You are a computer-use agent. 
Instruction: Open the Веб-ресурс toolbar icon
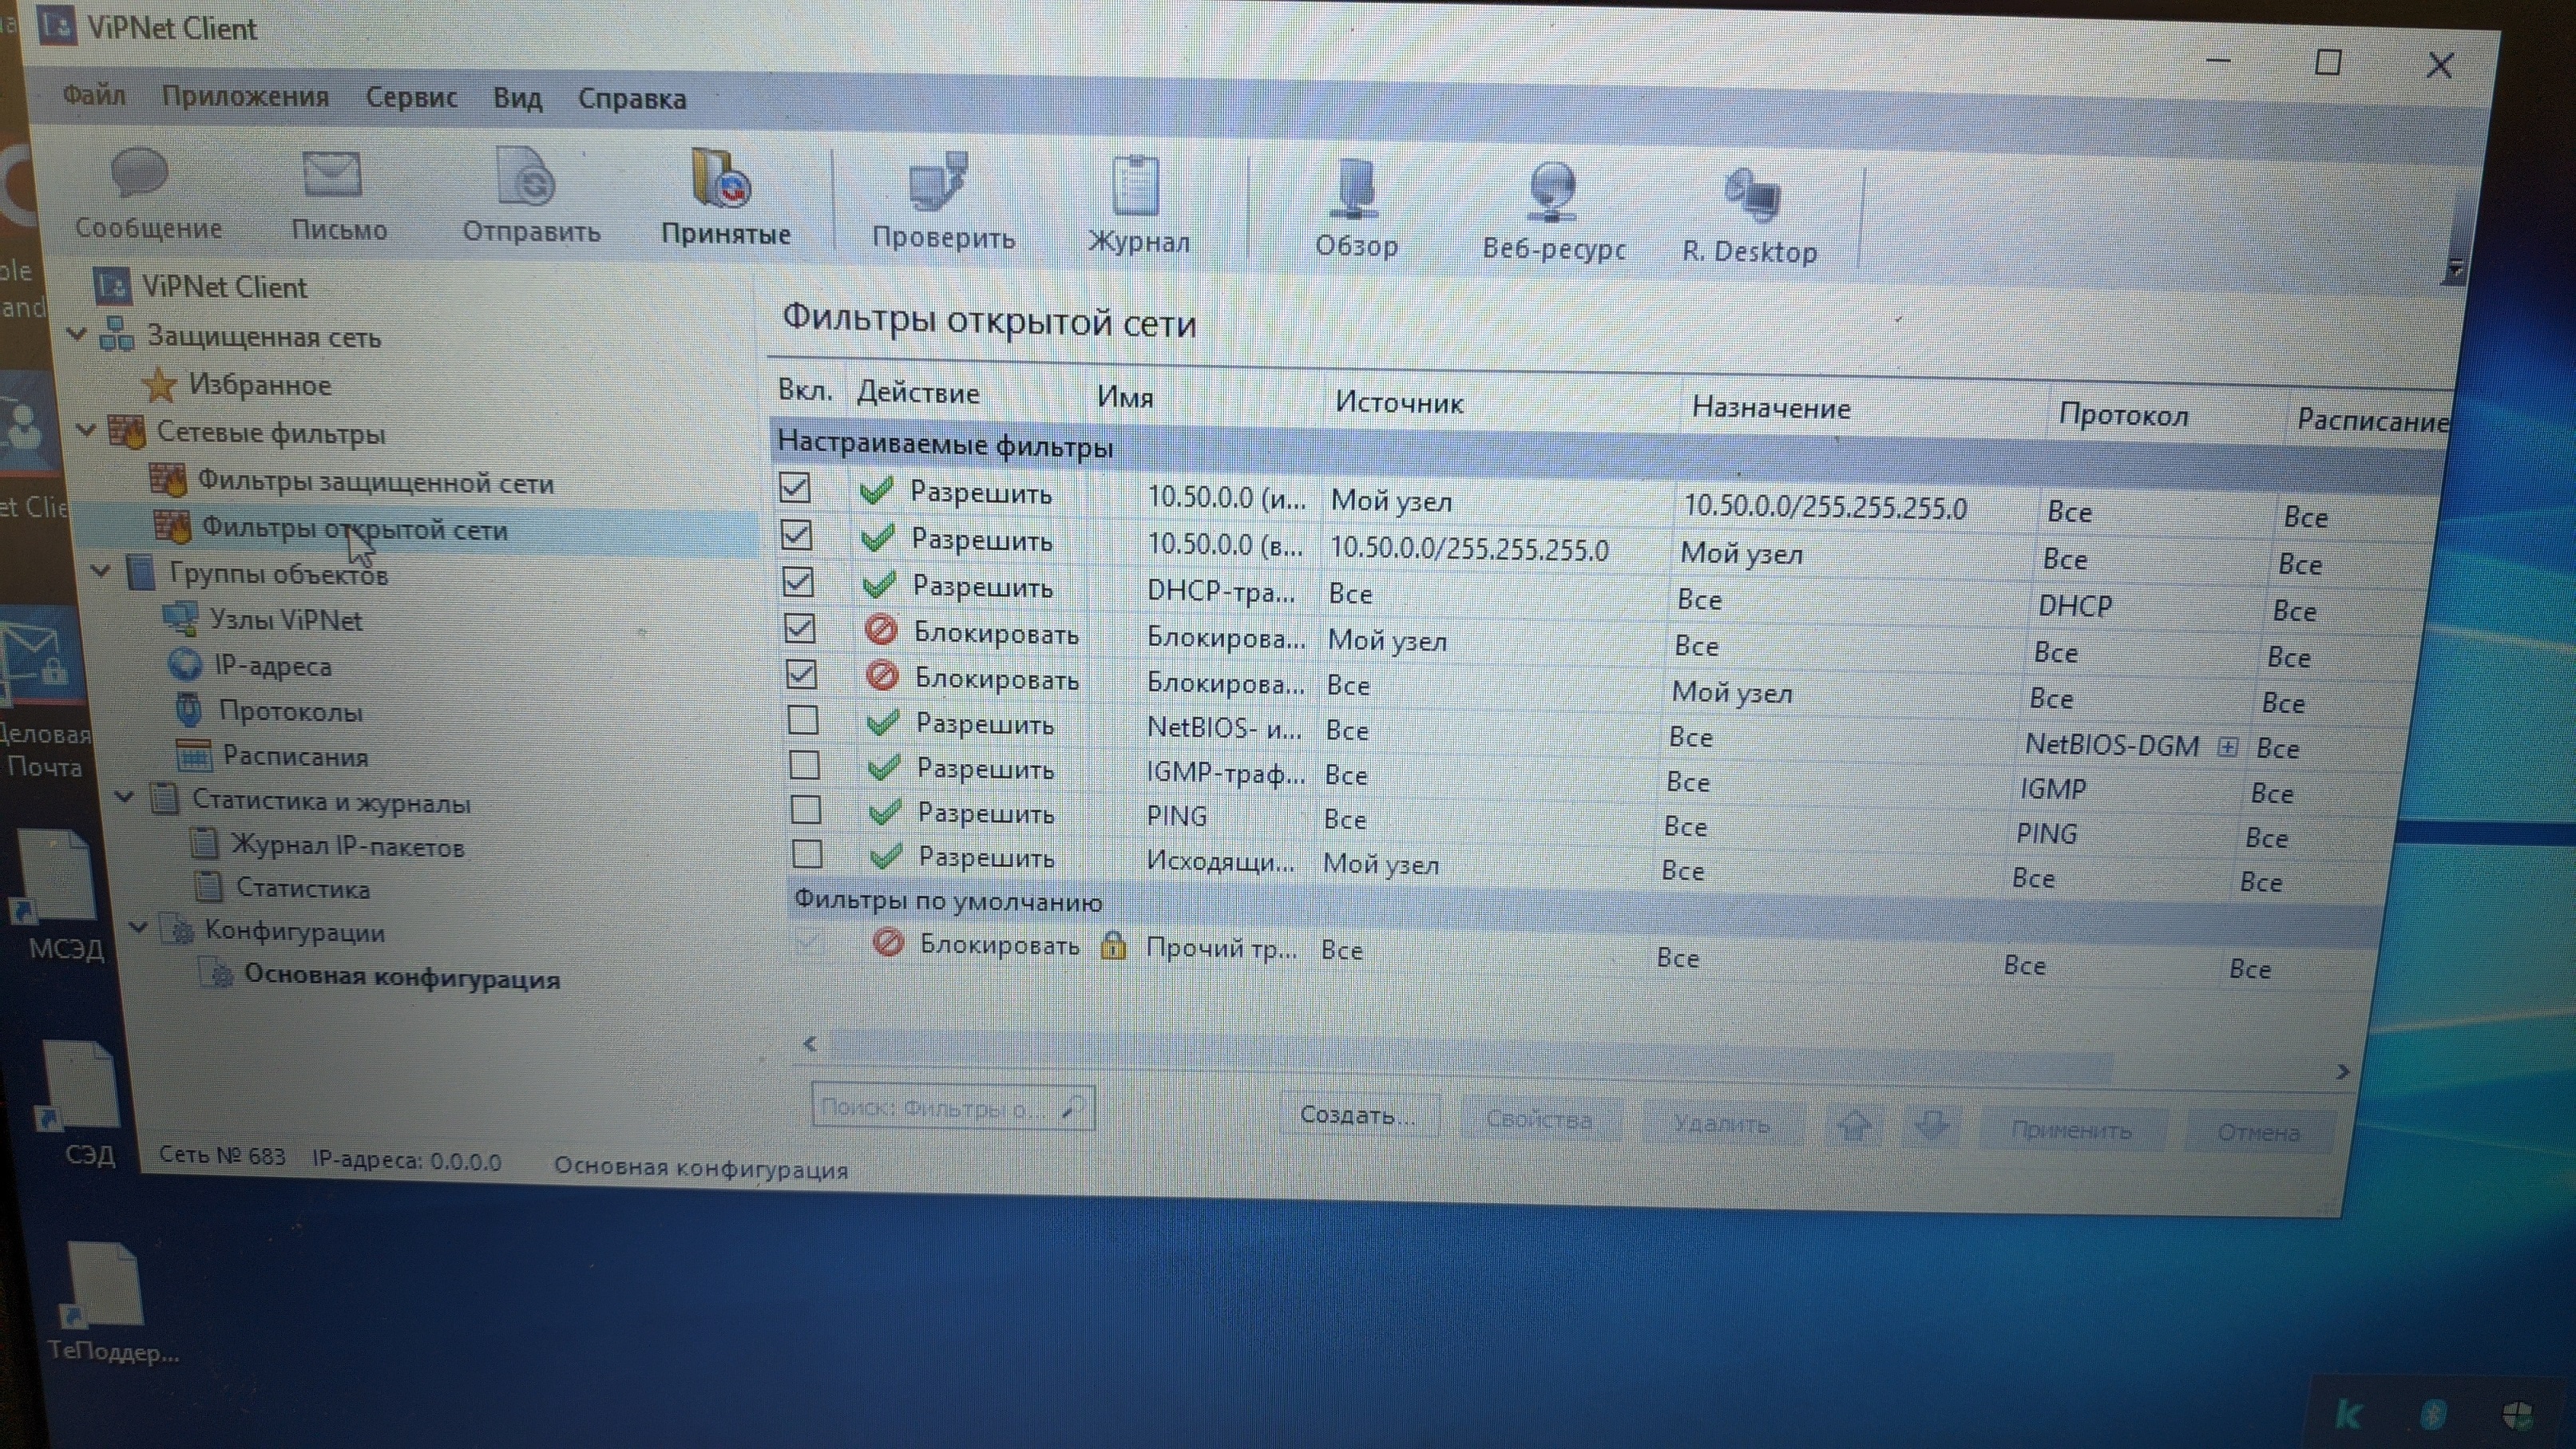[1552, 192]
